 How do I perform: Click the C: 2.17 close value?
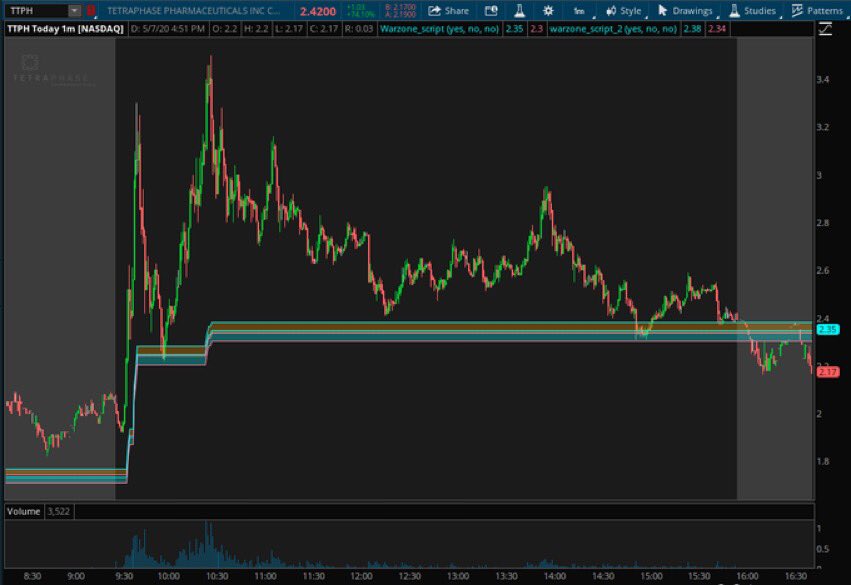[323, 29]
